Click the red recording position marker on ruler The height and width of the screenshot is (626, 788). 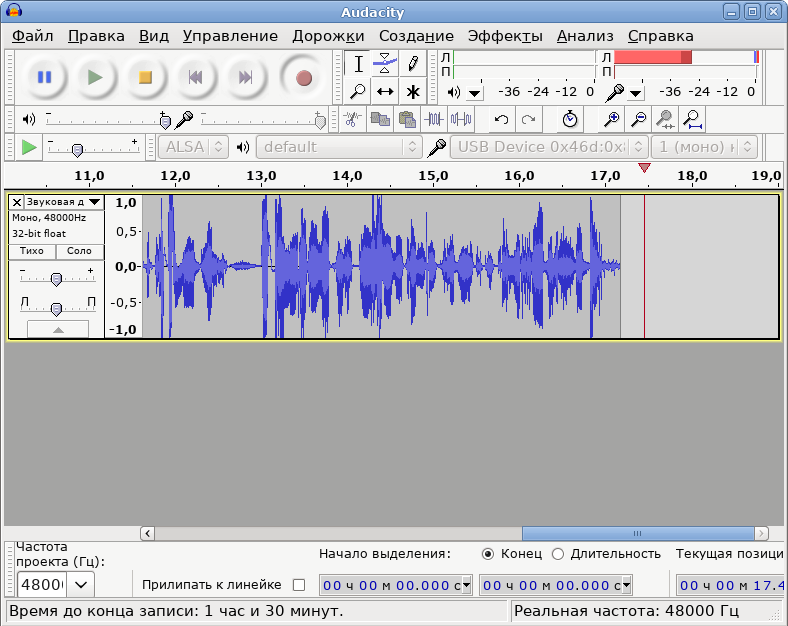click(x=644, y=168)
